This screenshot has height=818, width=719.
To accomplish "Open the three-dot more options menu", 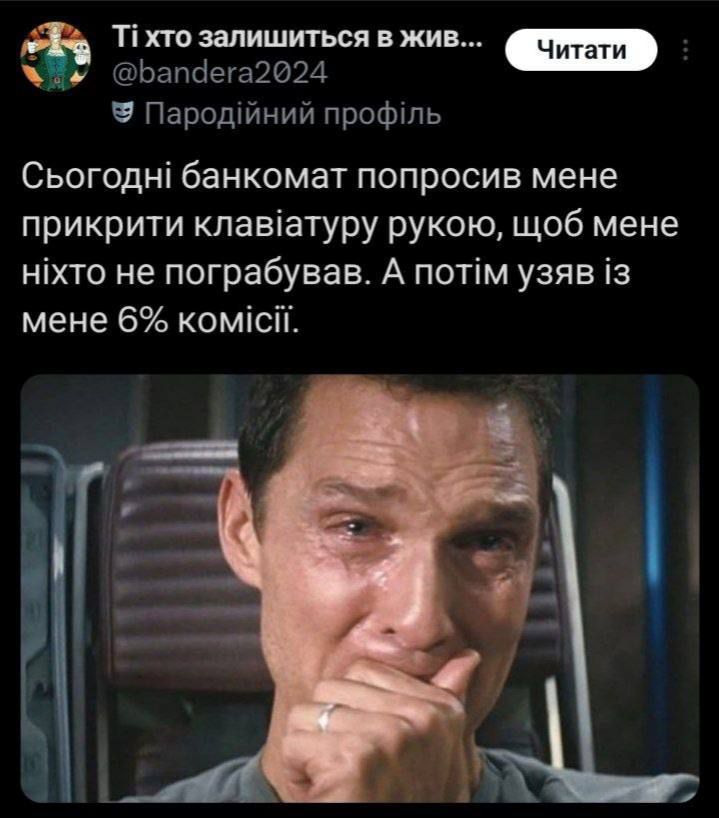I will pyautogui.click(x=686, y=50).
